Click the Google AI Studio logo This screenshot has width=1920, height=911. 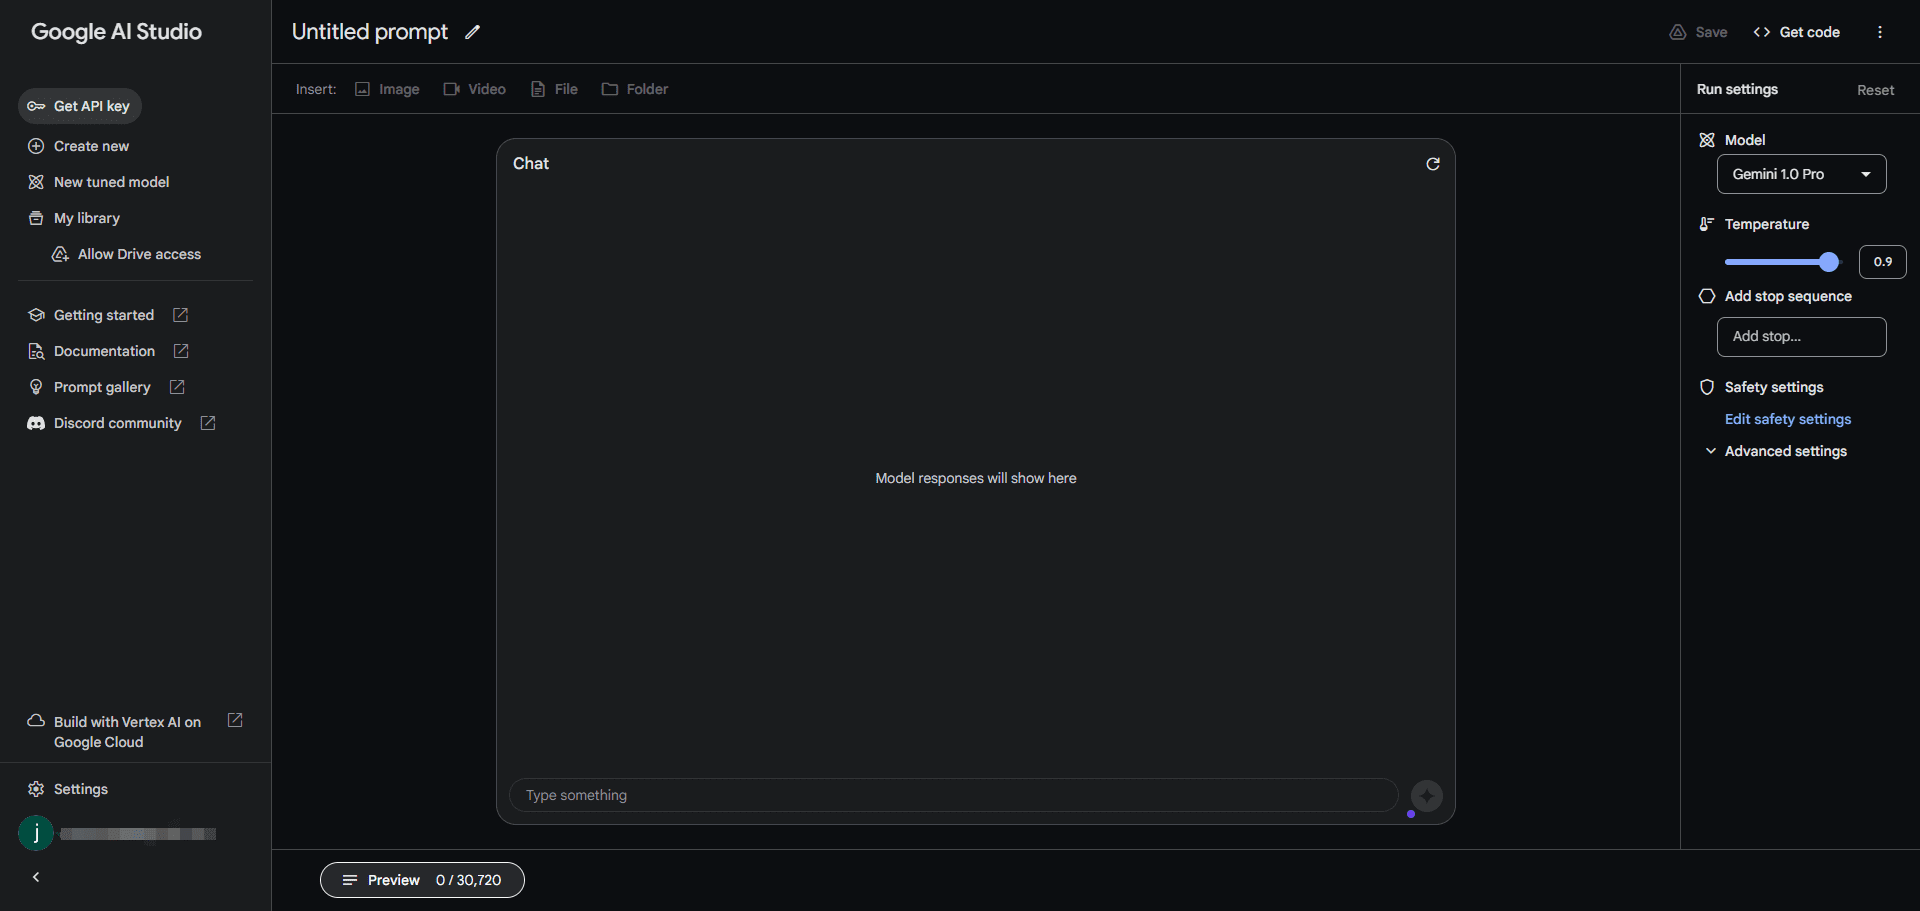116,32
